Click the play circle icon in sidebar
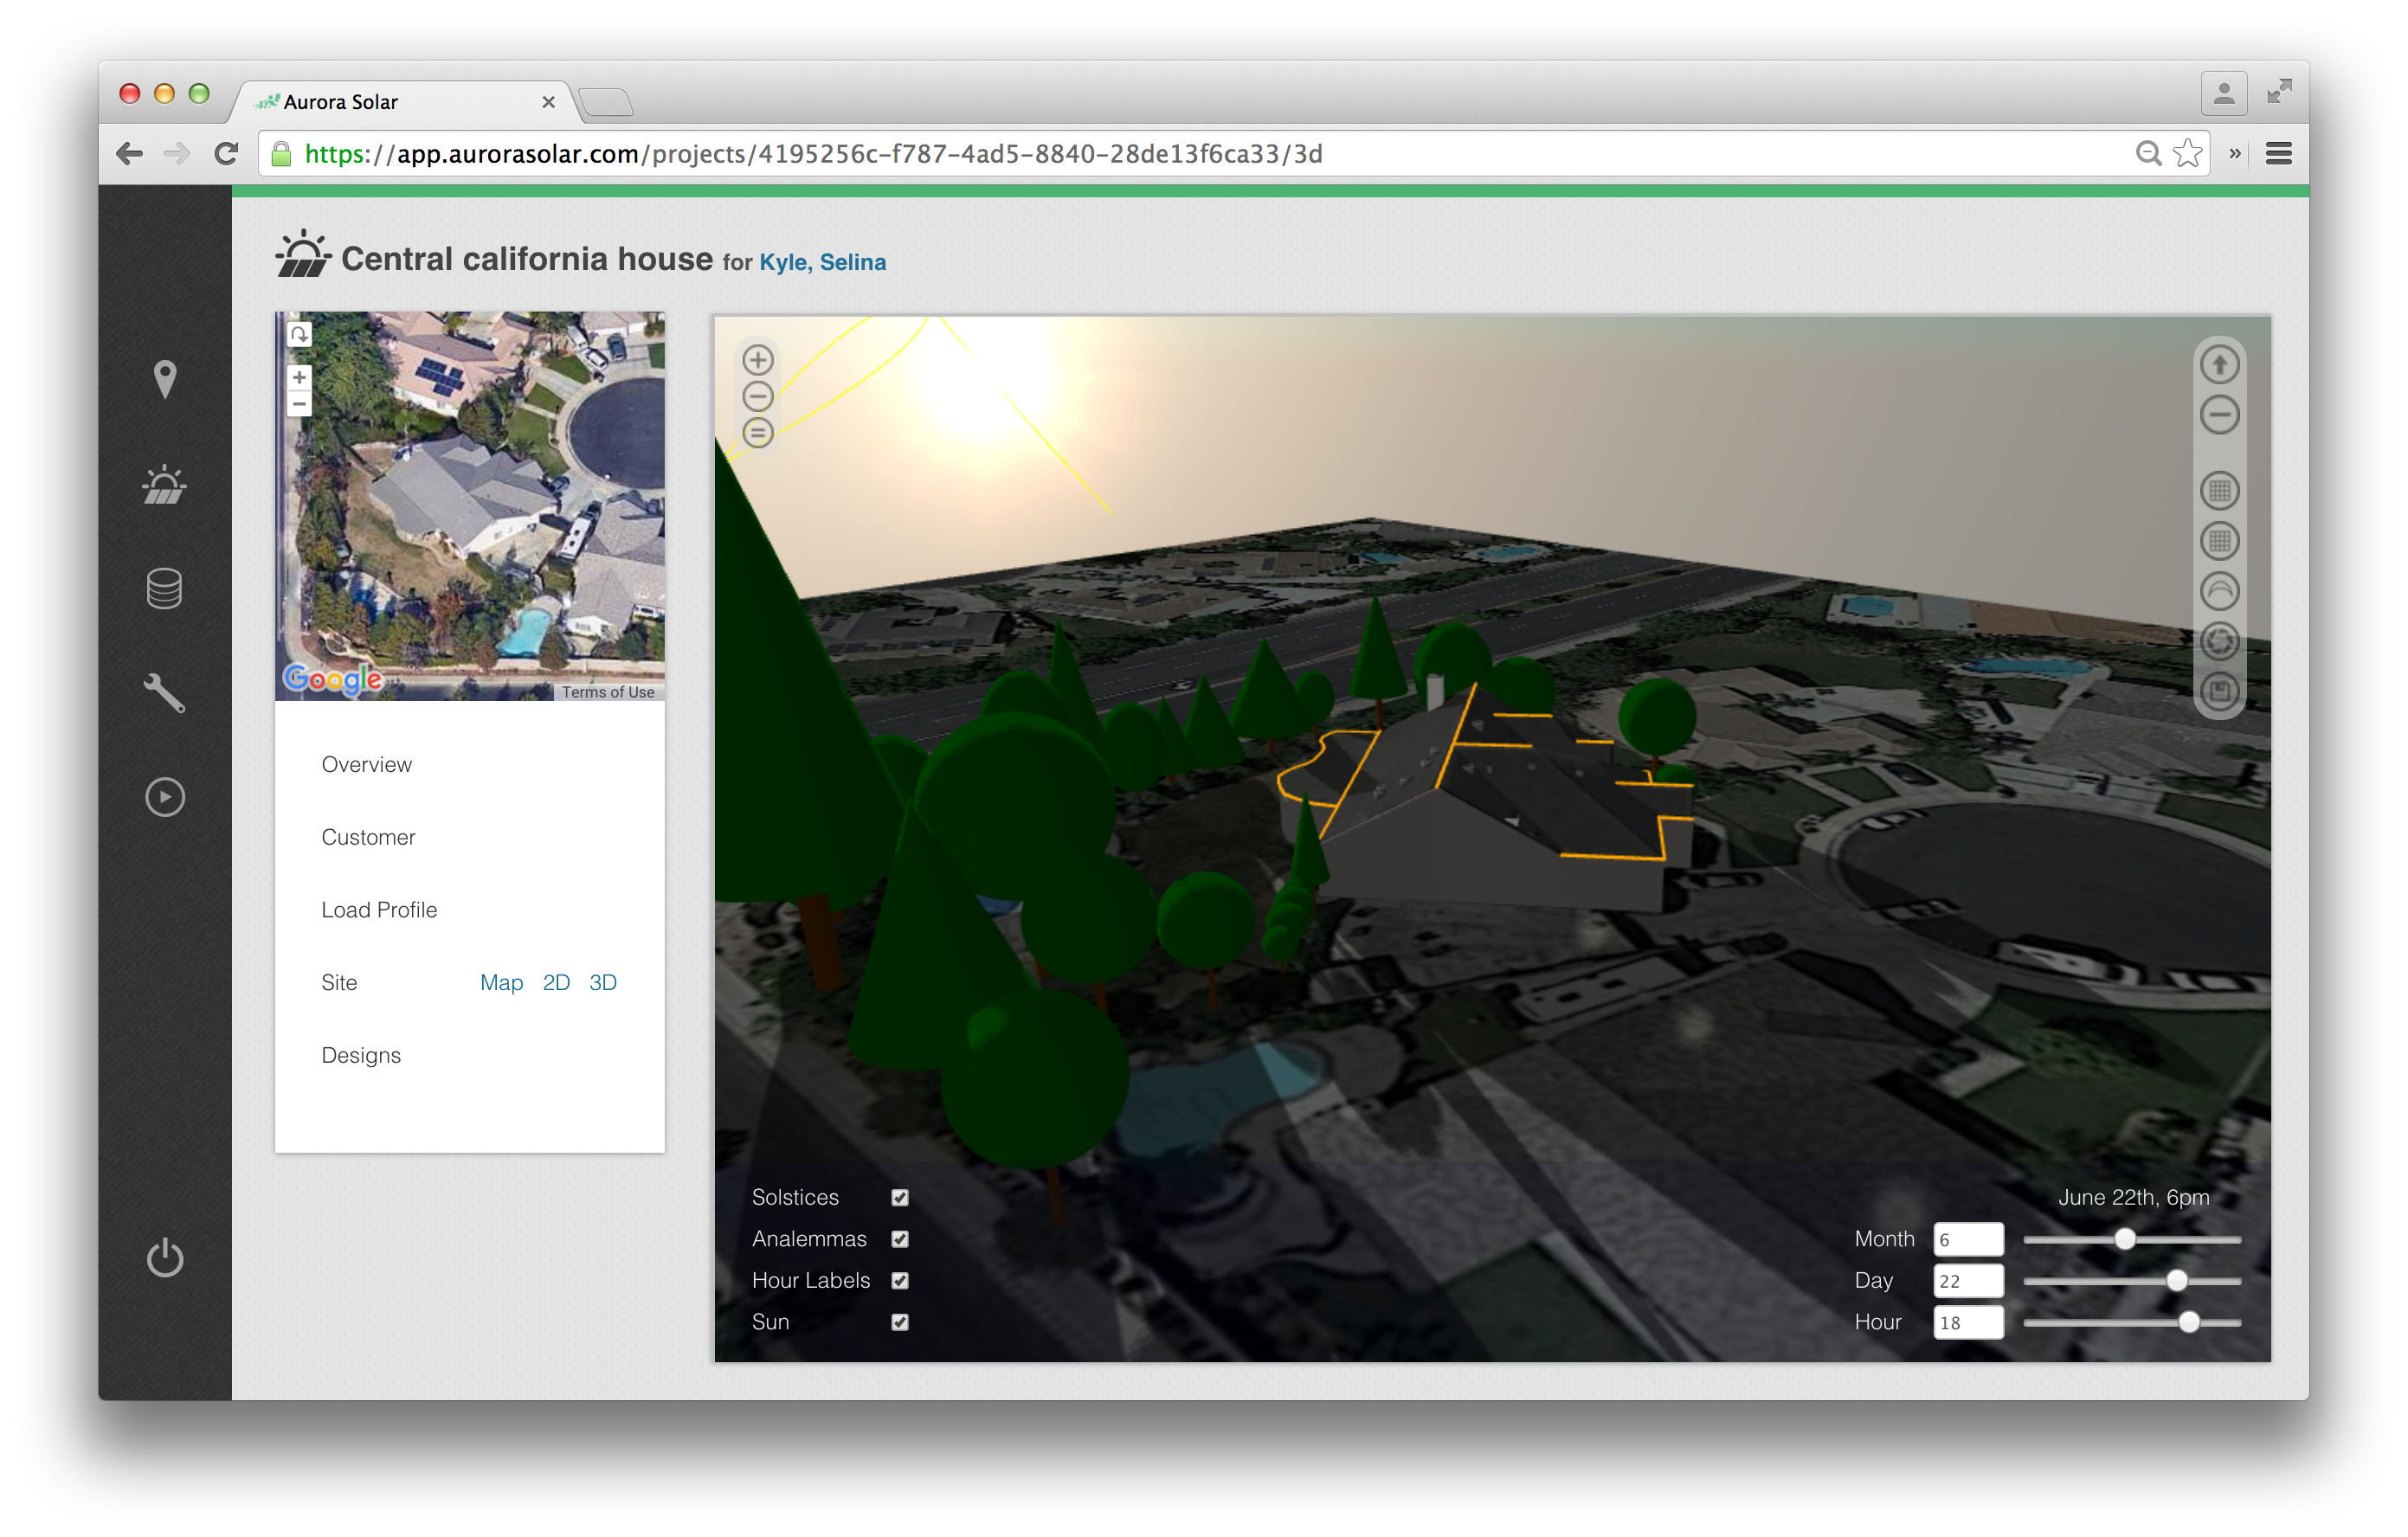 (165, 797)
